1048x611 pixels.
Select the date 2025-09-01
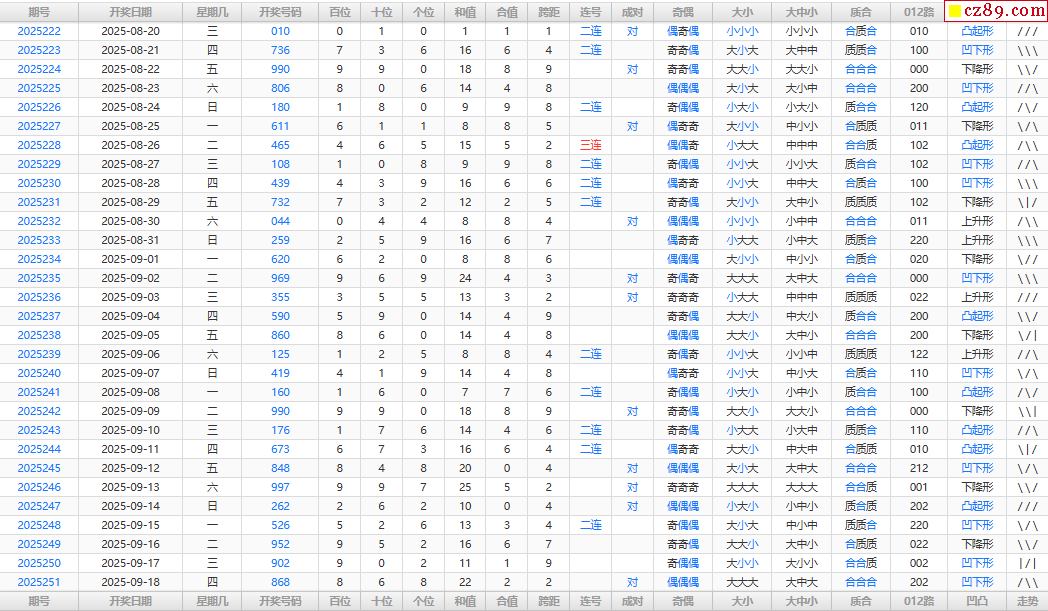coord(130,259)
